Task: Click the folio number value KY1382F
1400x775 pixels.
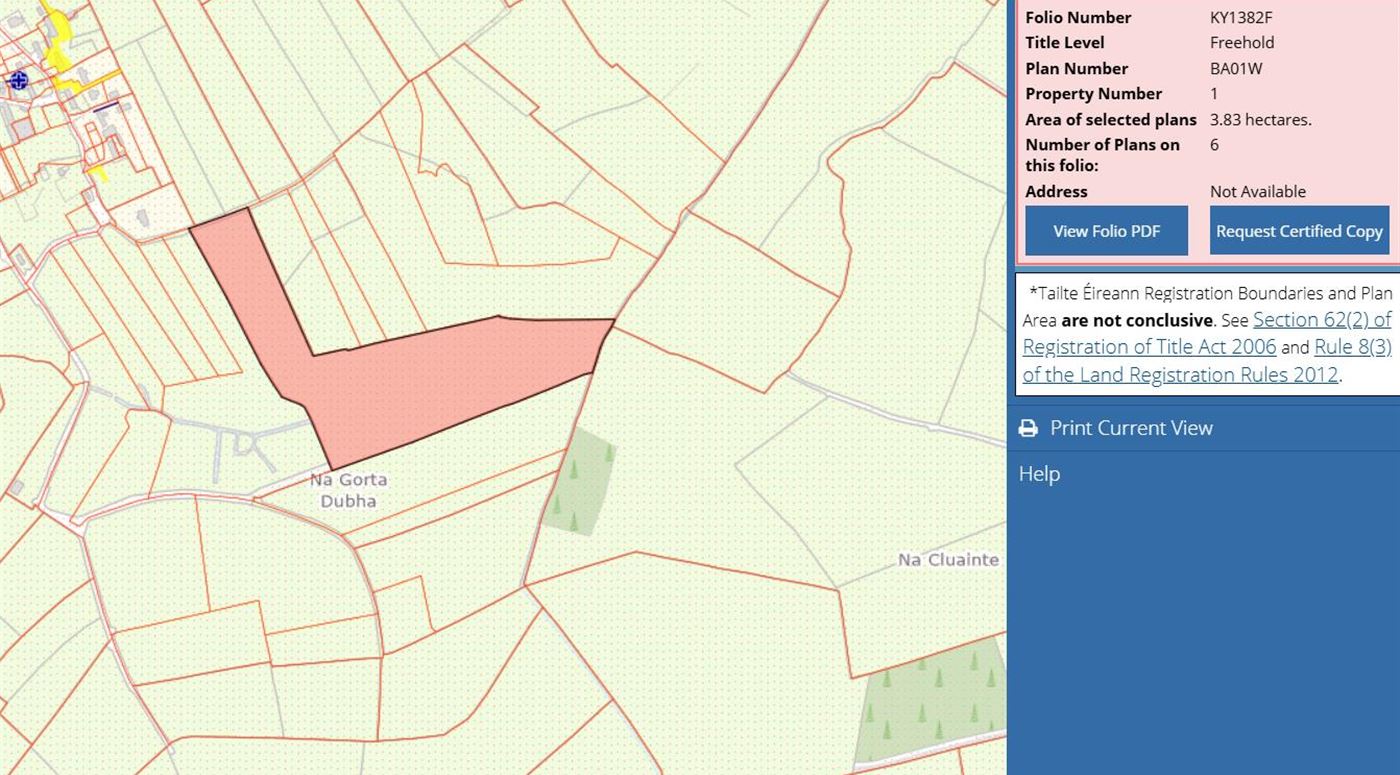Action: tap(1241, 17)
